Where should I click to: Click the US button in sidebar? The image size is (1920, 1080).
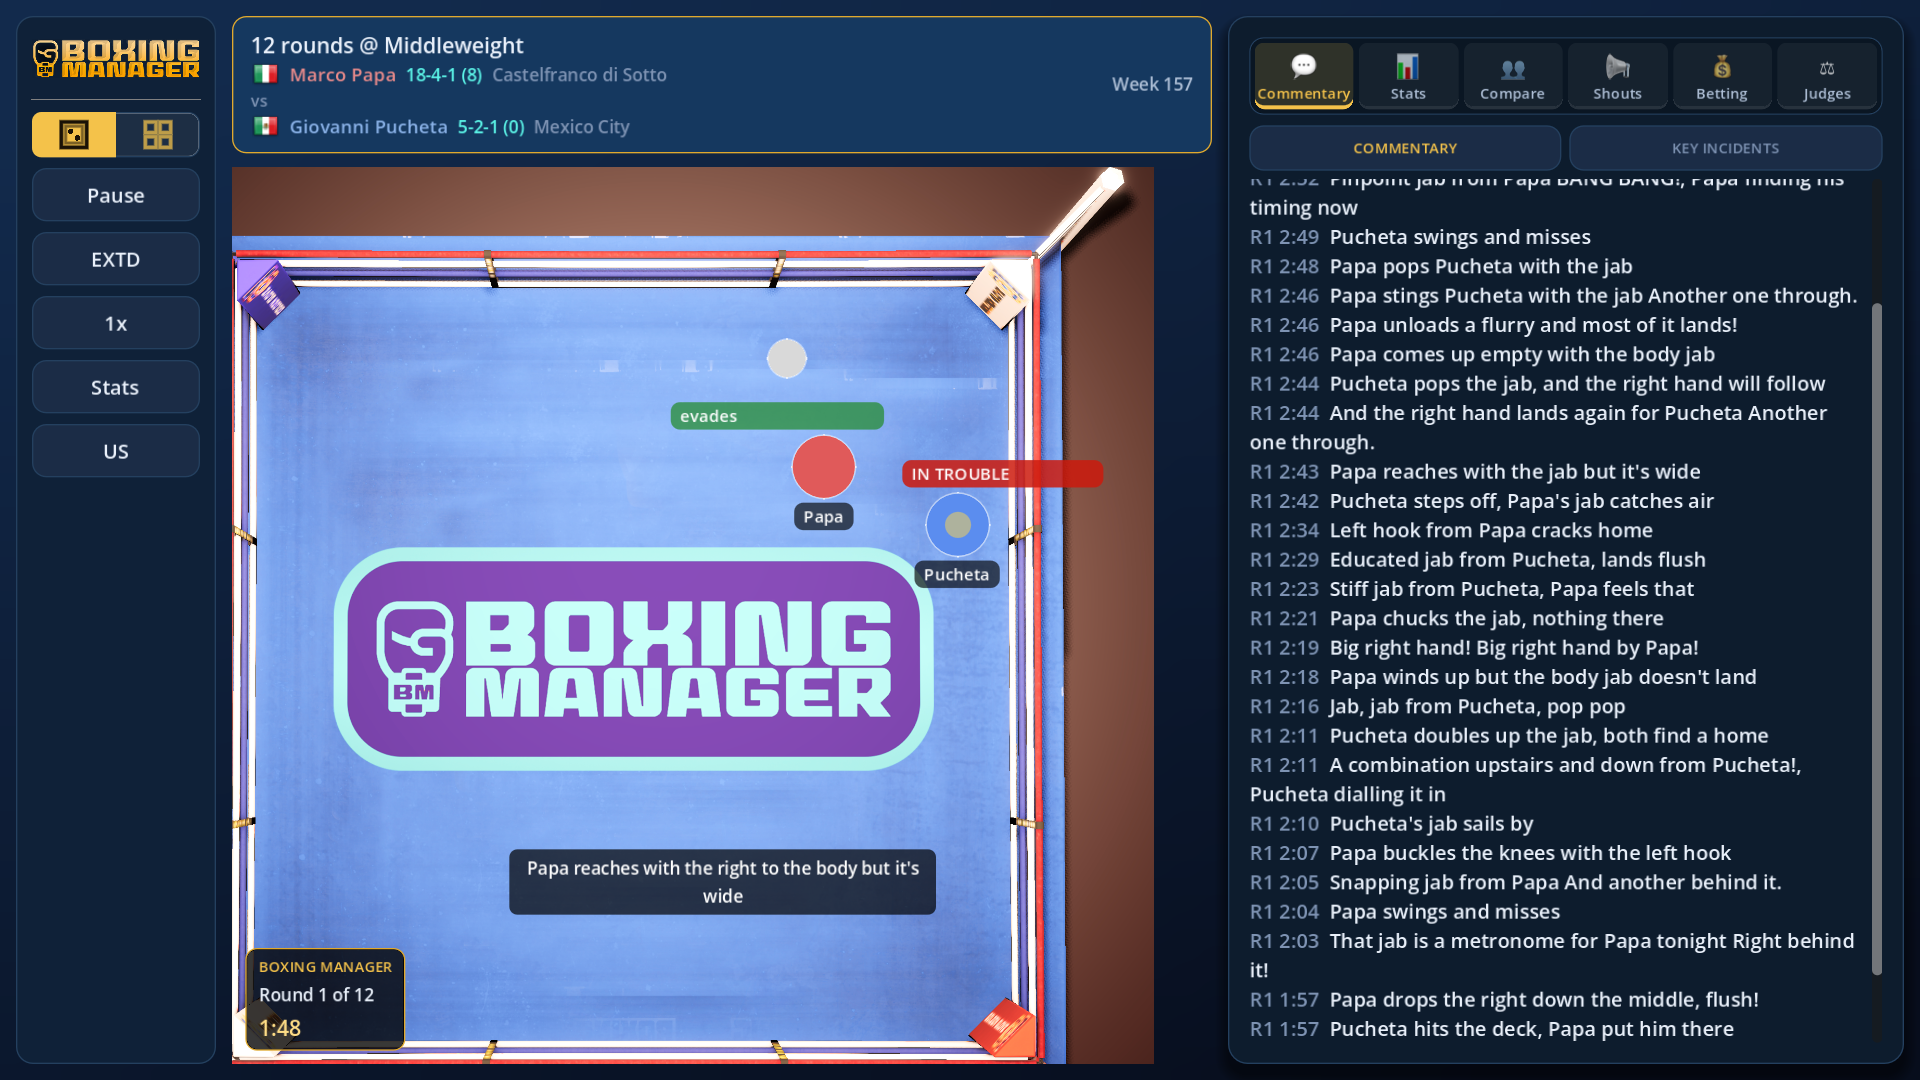pos(116,451)
